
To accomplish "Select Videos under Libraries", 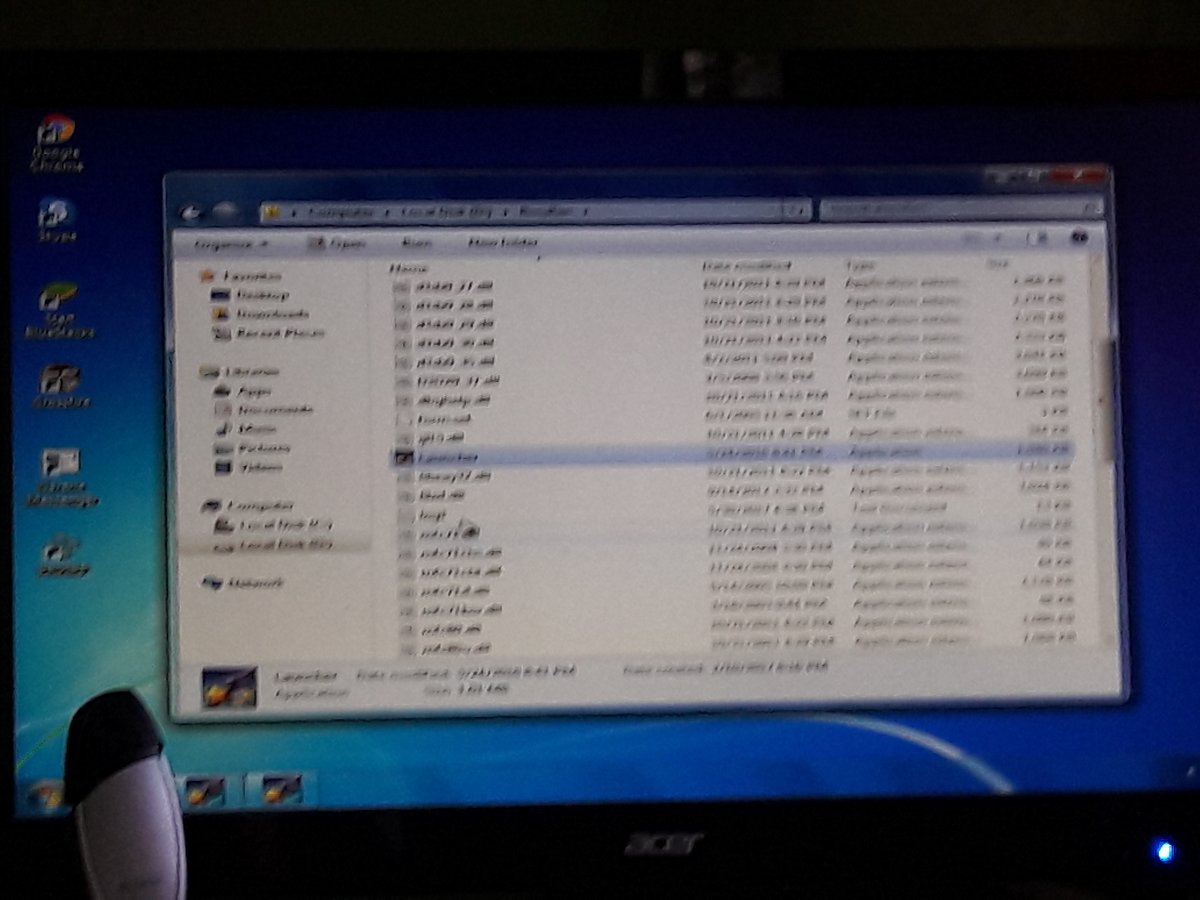I will pos(248,467).
